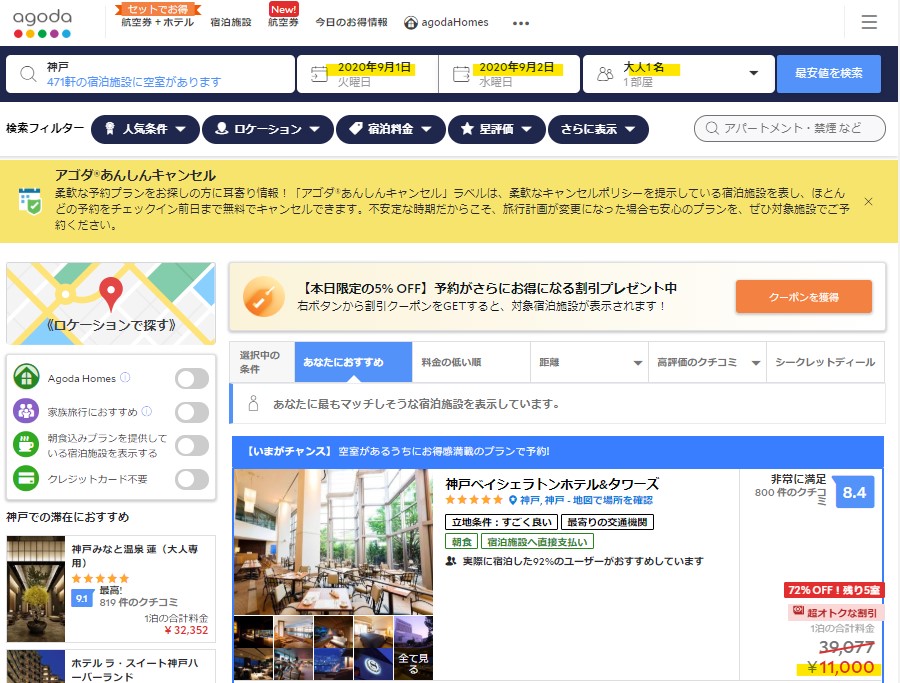900x683 pixels.
Task: Open ホテル ラ・スイート神戸ハーバーランド listing
Action: pos(111,666)
